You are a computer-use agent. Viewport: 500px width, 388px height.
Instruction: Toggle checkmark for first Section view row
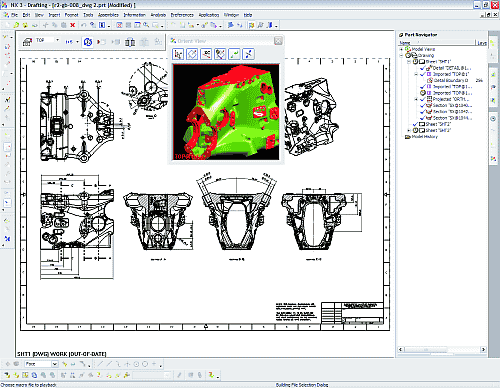tap(423, 105)
